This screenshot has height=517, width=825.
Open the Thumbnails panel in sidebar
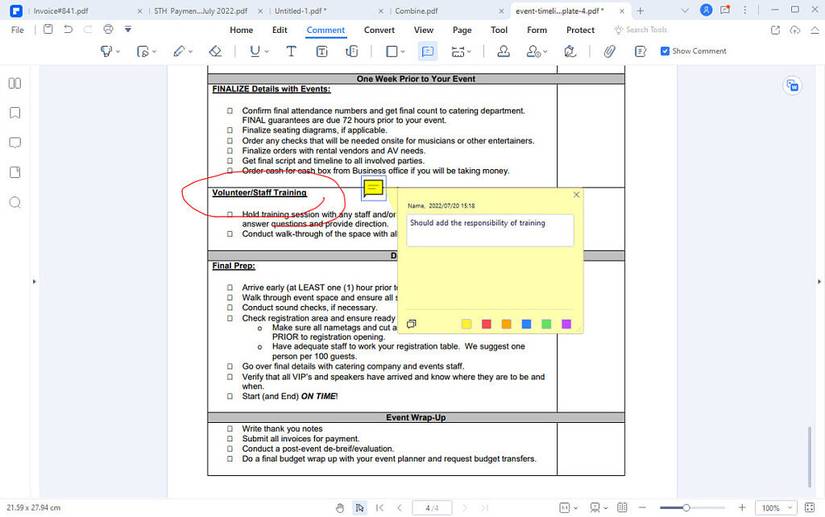[x=15, y=83]
